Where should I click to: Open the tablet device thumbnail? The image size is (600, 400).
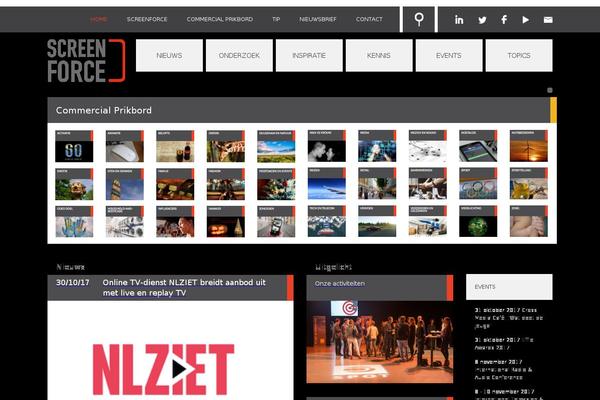point(478,146)
